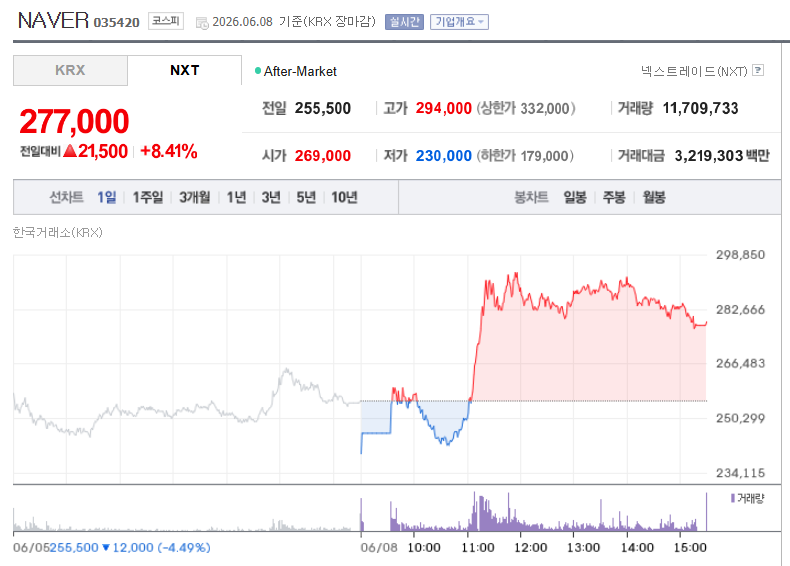The image size is (790, 566).
Task: Click the 하한가 179,000 text
Action: click(525, 156)
